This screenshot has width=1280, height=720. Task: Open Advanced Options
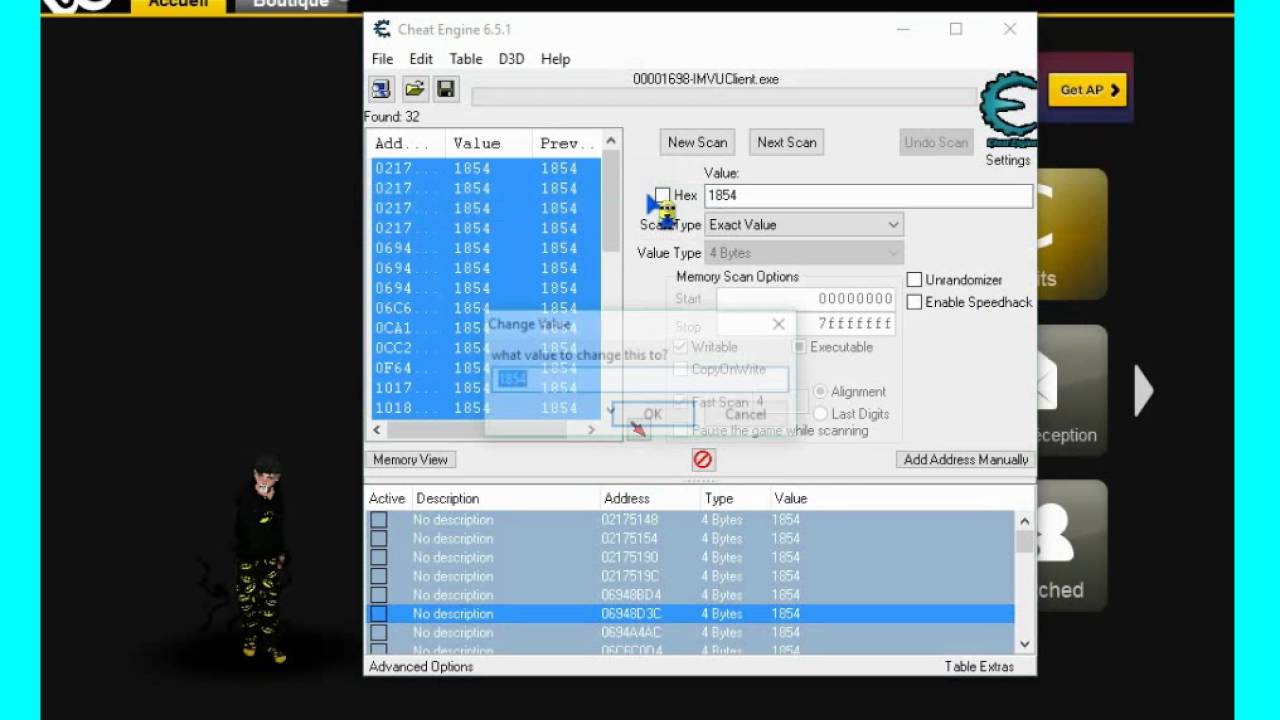(421, 666)
